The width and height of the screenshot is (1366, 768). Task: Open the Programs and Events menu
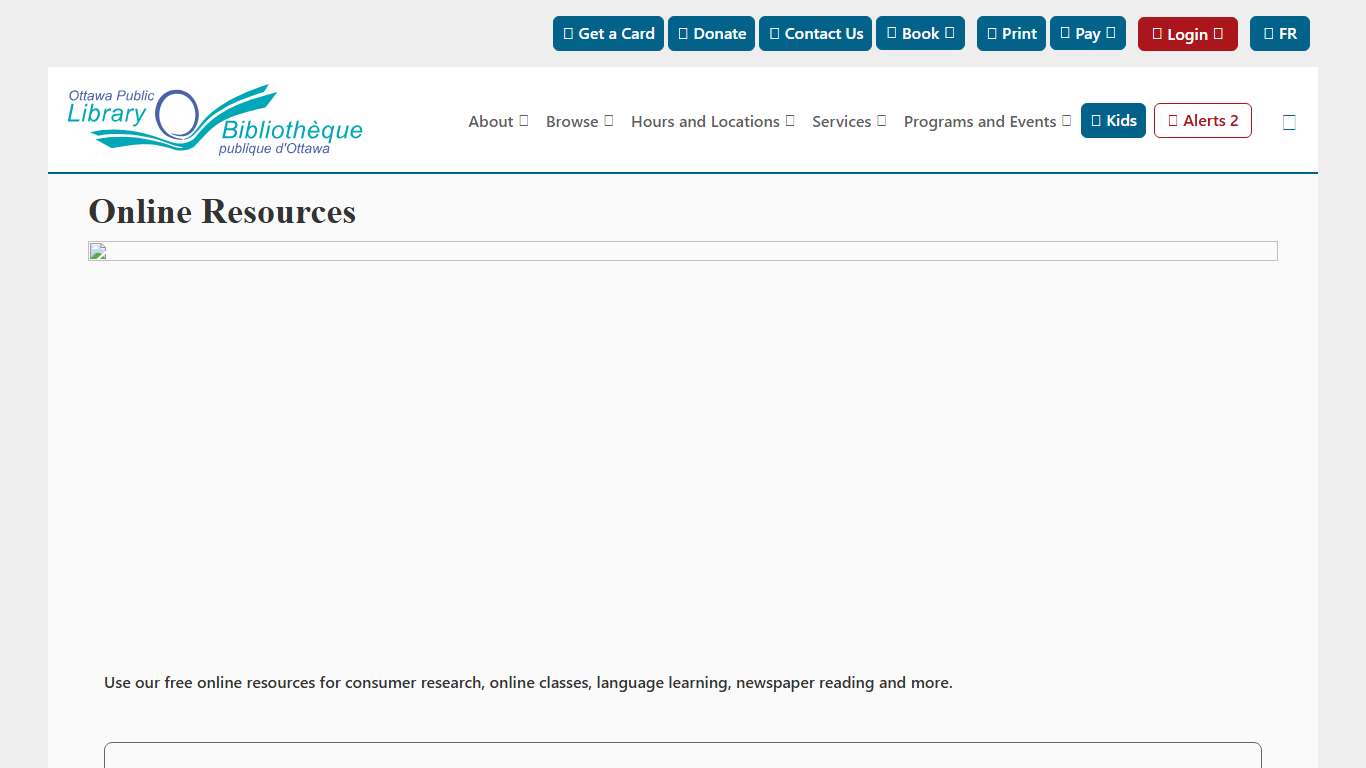[x=986, y=121]
